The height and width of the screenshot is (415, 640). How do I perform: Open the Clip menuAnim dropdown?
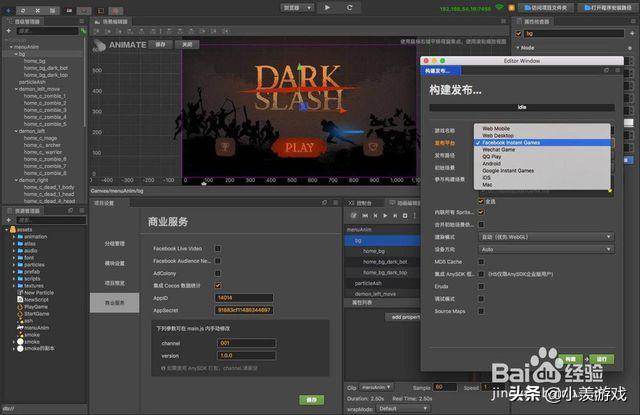376,387
